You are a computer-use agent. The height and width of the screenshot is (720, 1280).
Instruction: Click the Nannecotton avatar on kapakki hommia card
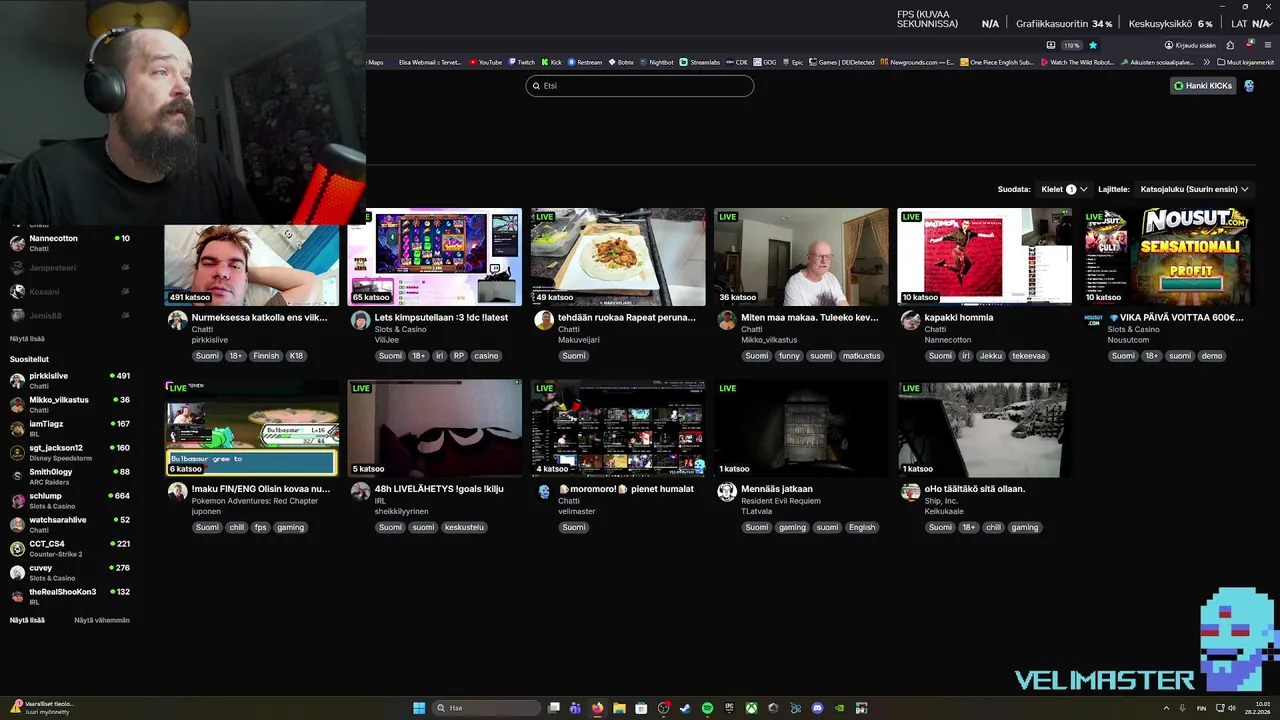click(910, 320)
